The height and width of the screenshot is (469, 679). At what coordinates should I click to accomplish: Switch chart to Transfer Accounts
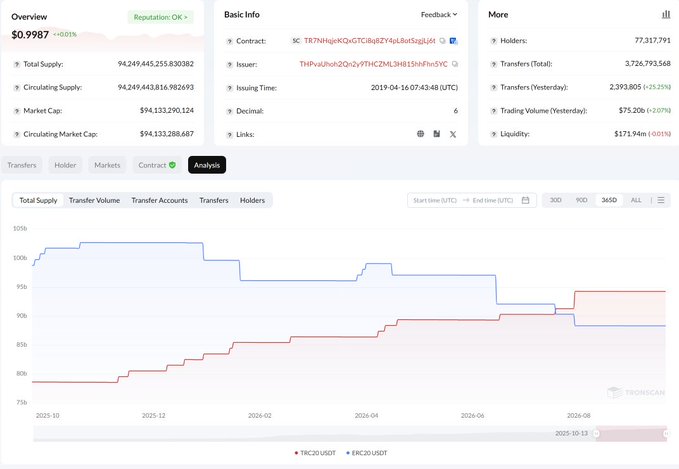pos(159,200)
